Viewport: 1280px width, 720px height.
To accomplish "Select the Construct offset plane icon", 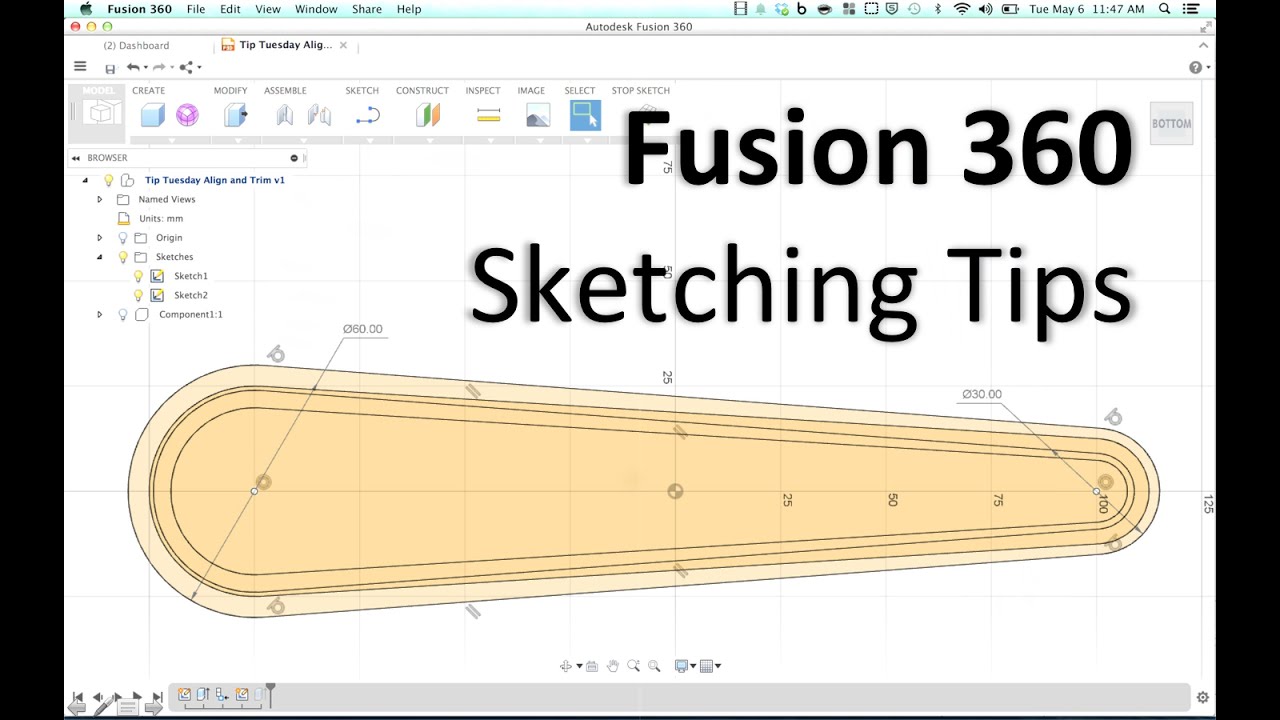I will pos(428,115).
